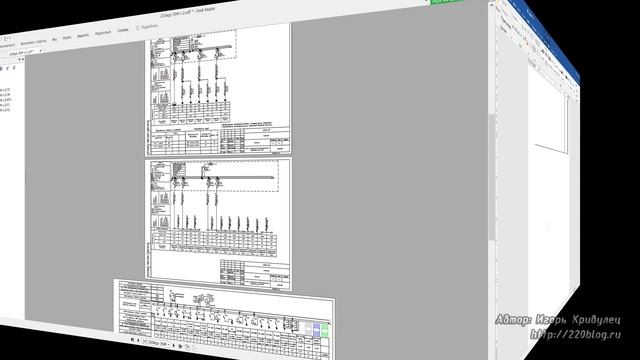The height and width of the screenshot is (360, 640).
Task: Open the Вид menu tab in Foxit Reader
Action: click(x=55, y=39)
